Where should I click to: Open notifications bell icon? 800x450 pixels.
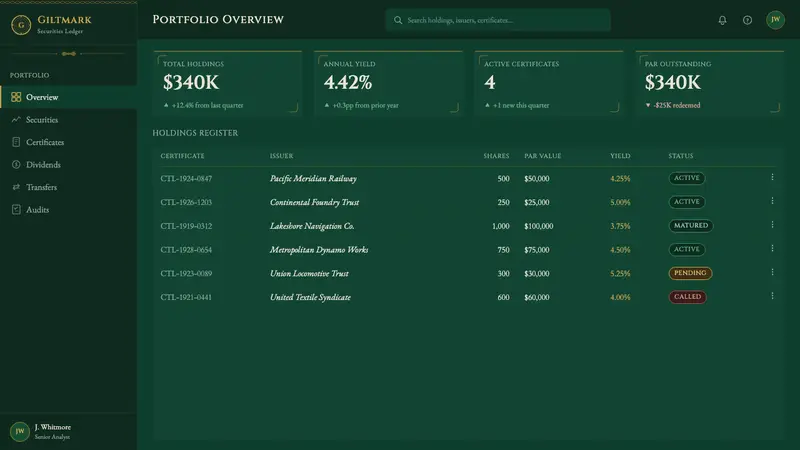722,20
